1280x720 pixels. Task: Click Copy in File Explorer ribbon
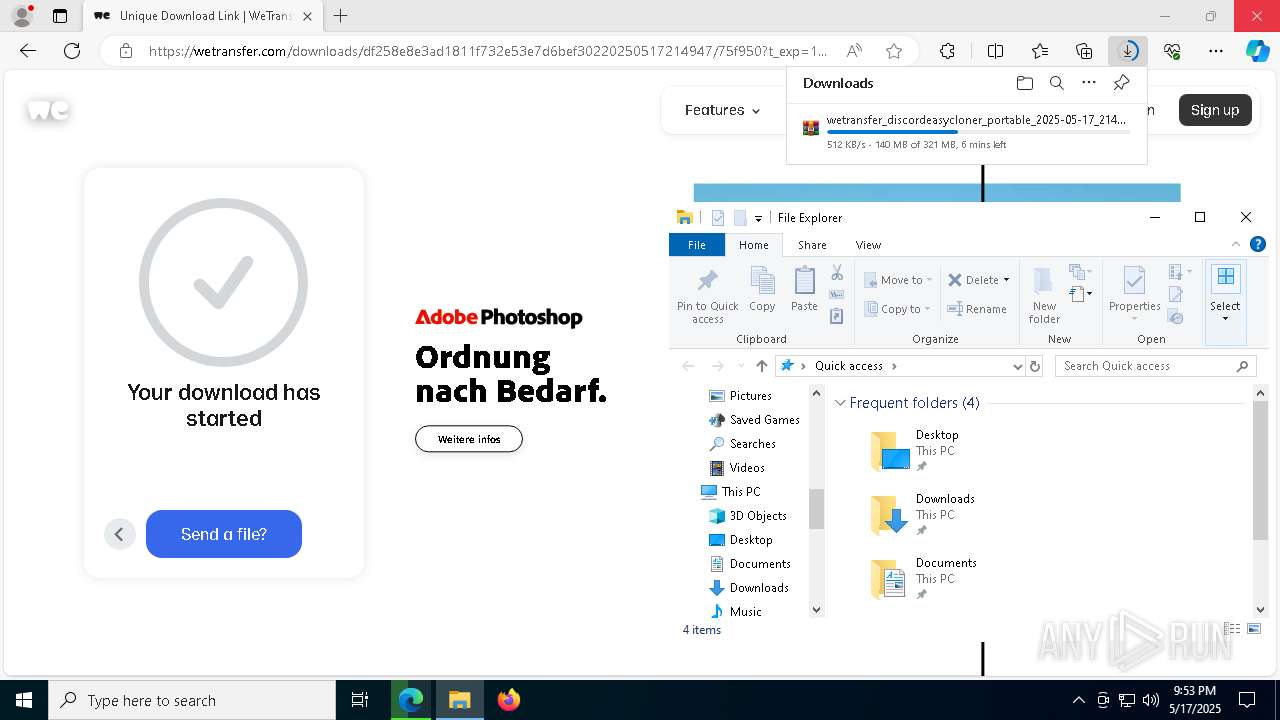762,290
